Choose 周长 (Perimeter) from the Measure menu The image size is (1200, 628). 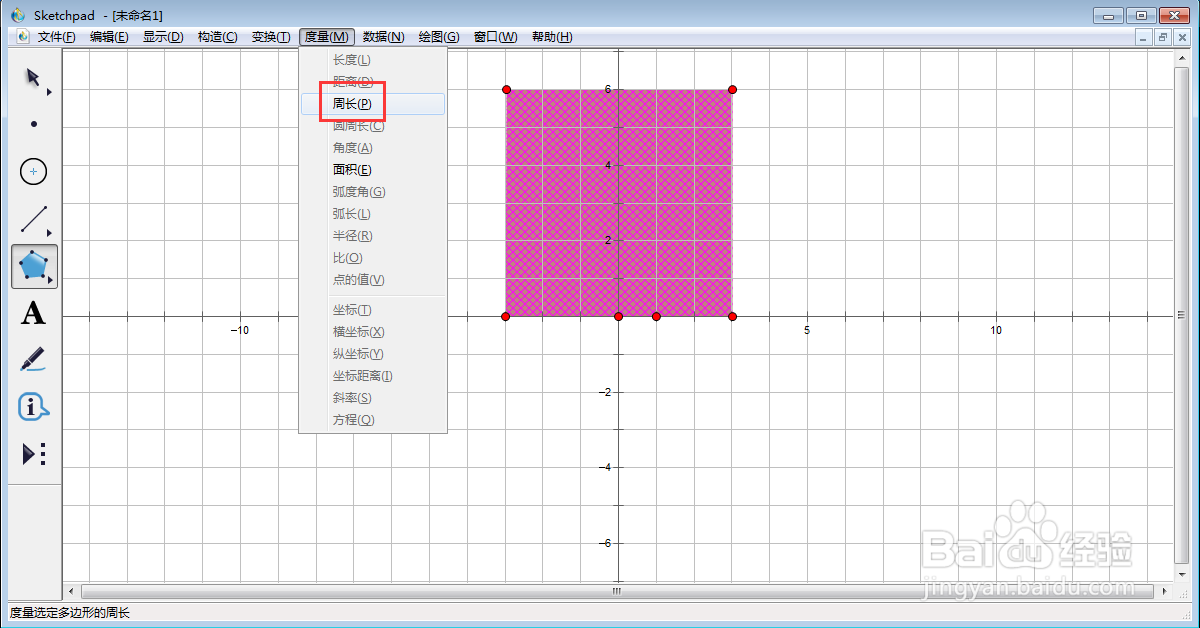[x=351, y=103]
